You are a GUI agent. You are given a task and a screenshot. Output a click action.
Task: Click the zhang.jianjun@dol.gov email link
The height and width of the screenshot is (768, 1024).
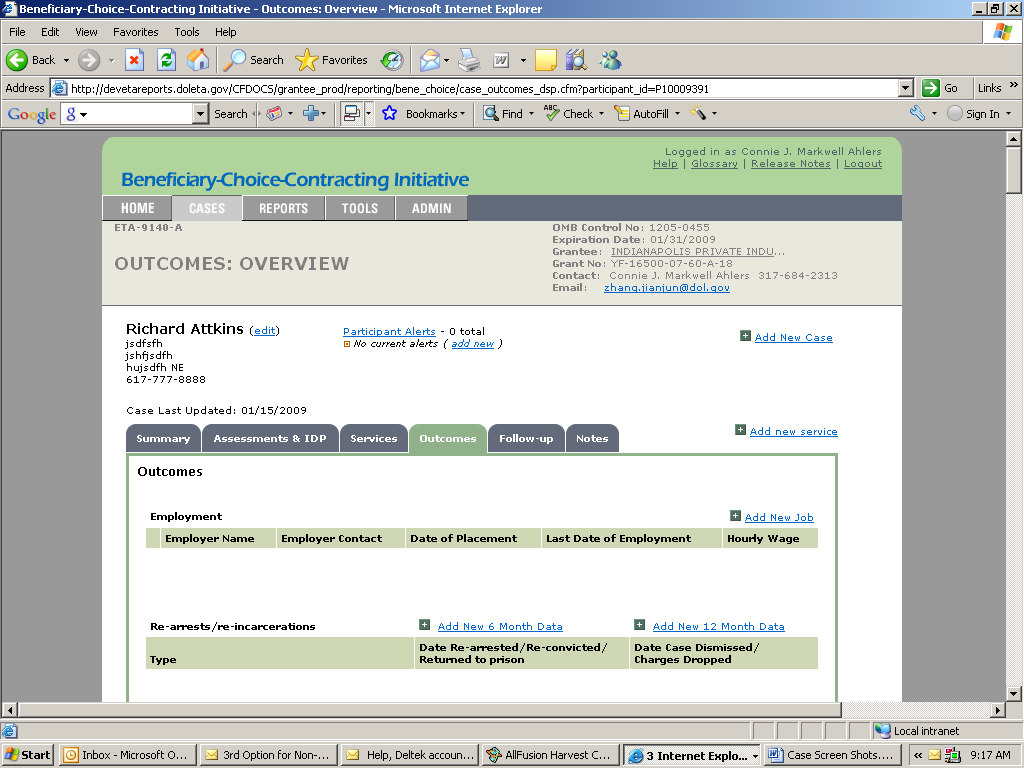667,287
